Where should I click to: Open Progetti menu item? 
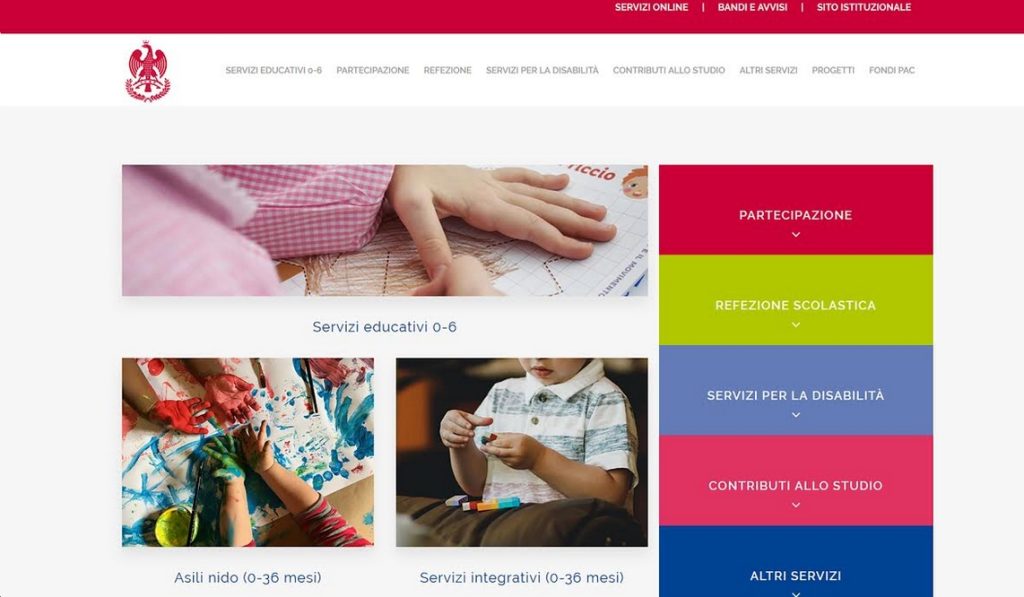pos(833,71)
